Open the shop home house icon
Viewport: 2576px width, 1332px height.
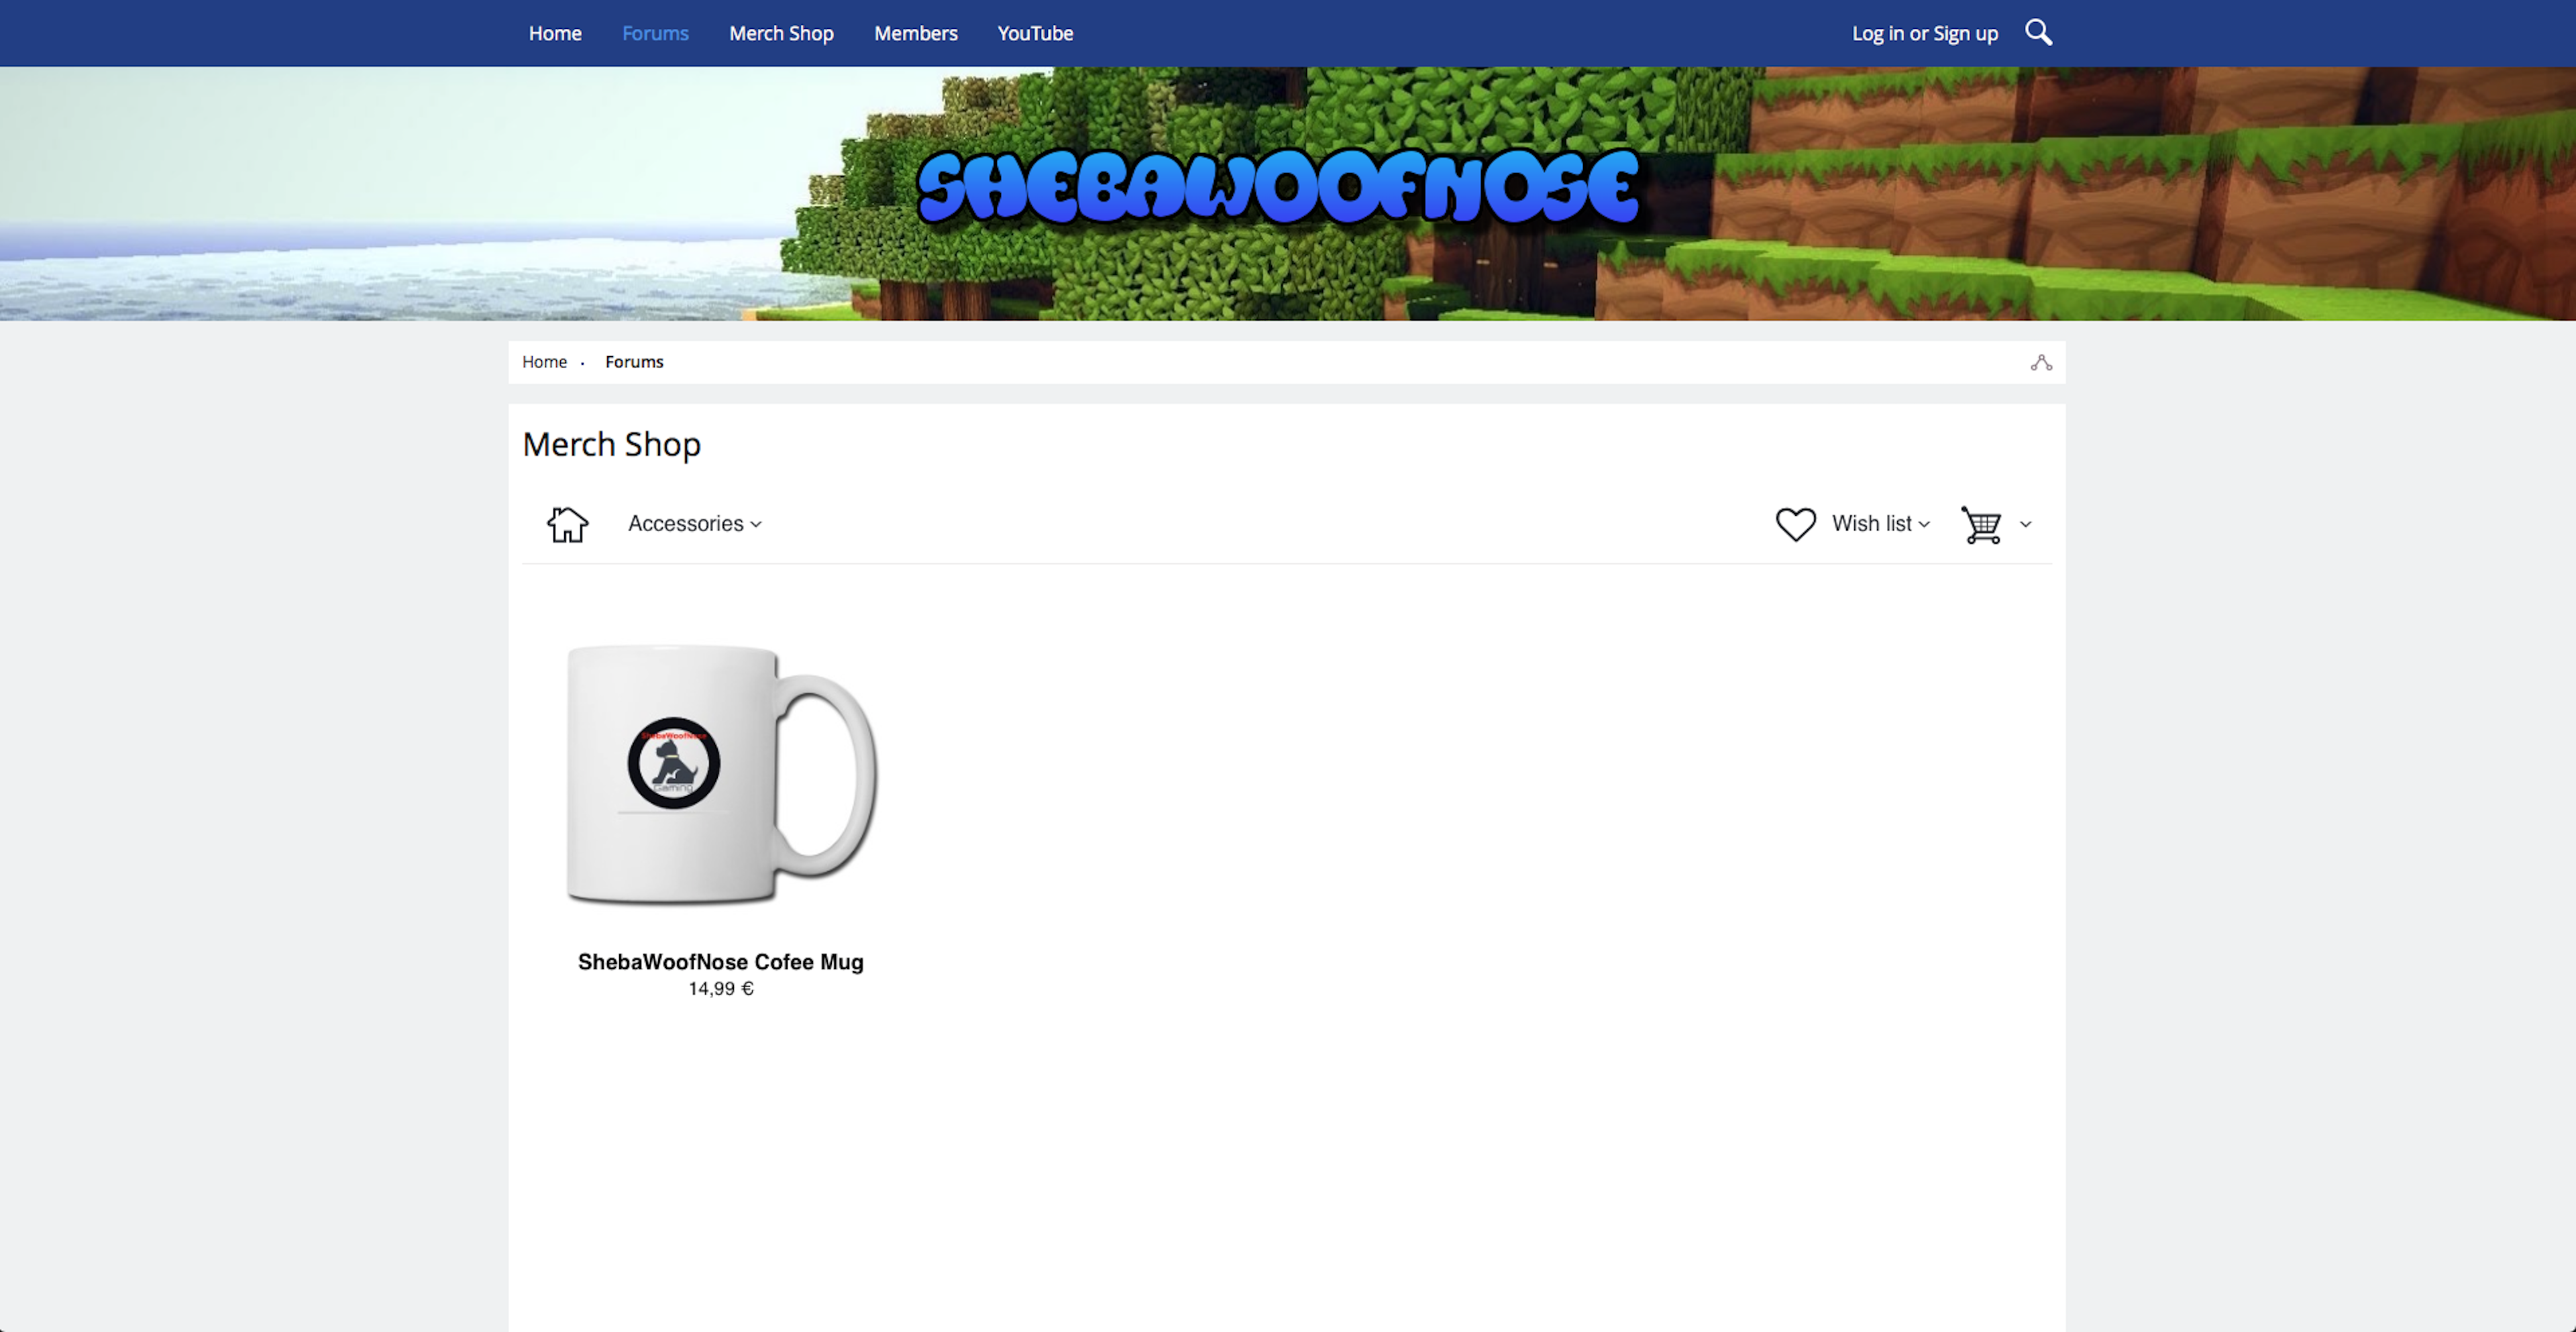567,524
